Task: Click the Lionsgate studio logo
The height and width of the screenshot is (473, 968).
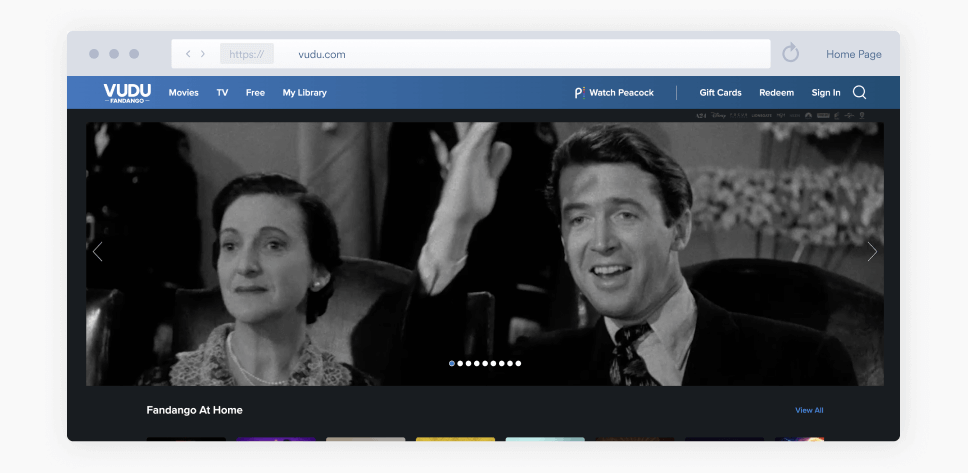Action: click(x=762, y=115)
